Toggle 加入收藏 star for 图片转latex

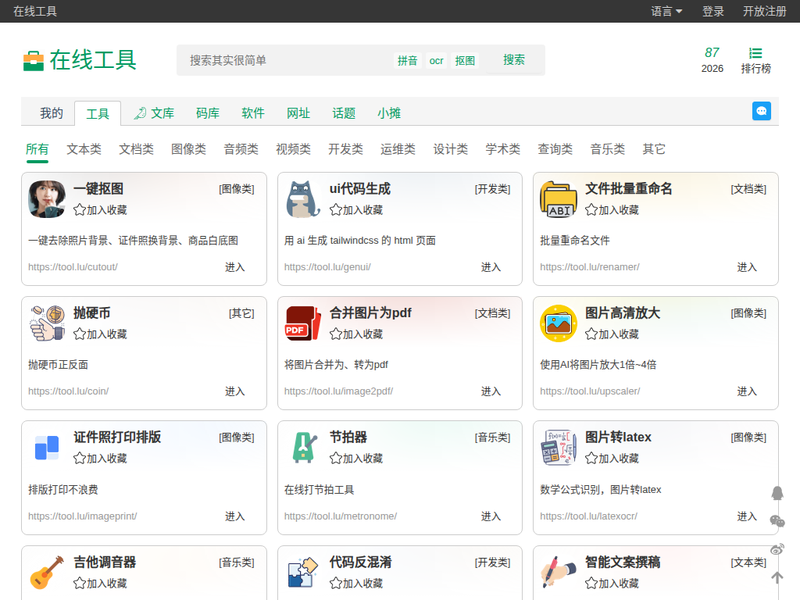[x=591, y=458]
